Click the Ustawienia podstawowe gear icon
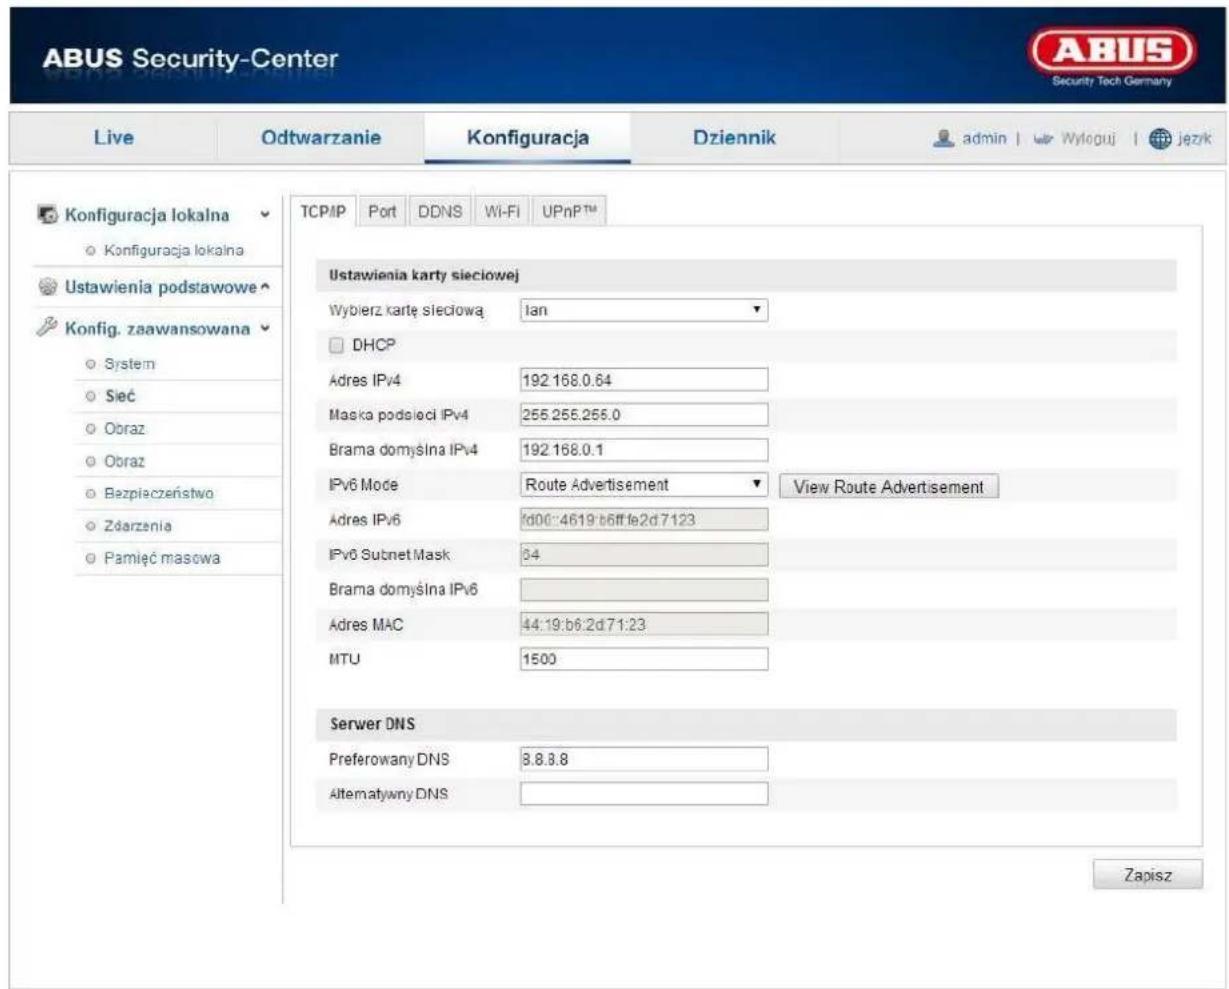This screenshot has width=1229, height=989. (x=47, y=288)
